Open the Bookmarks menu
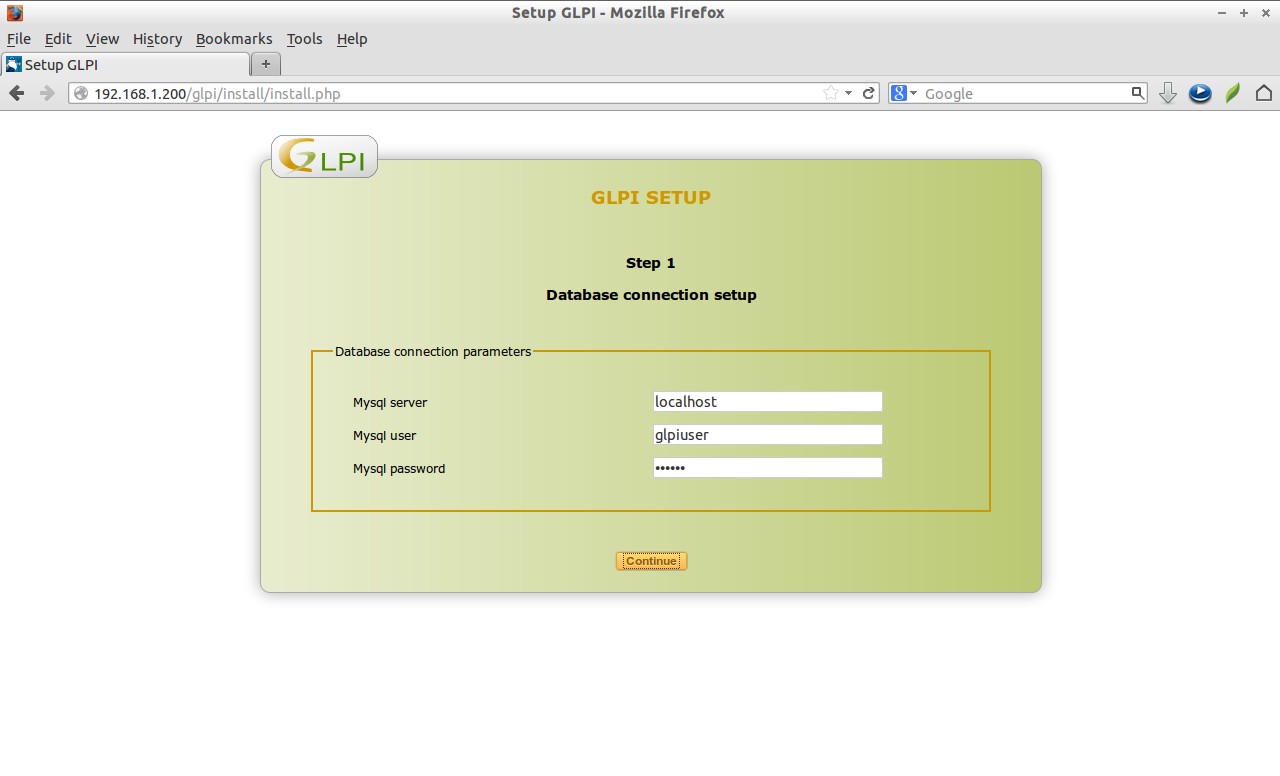This screenshot has width=1280, height=776. coord(234,39)
